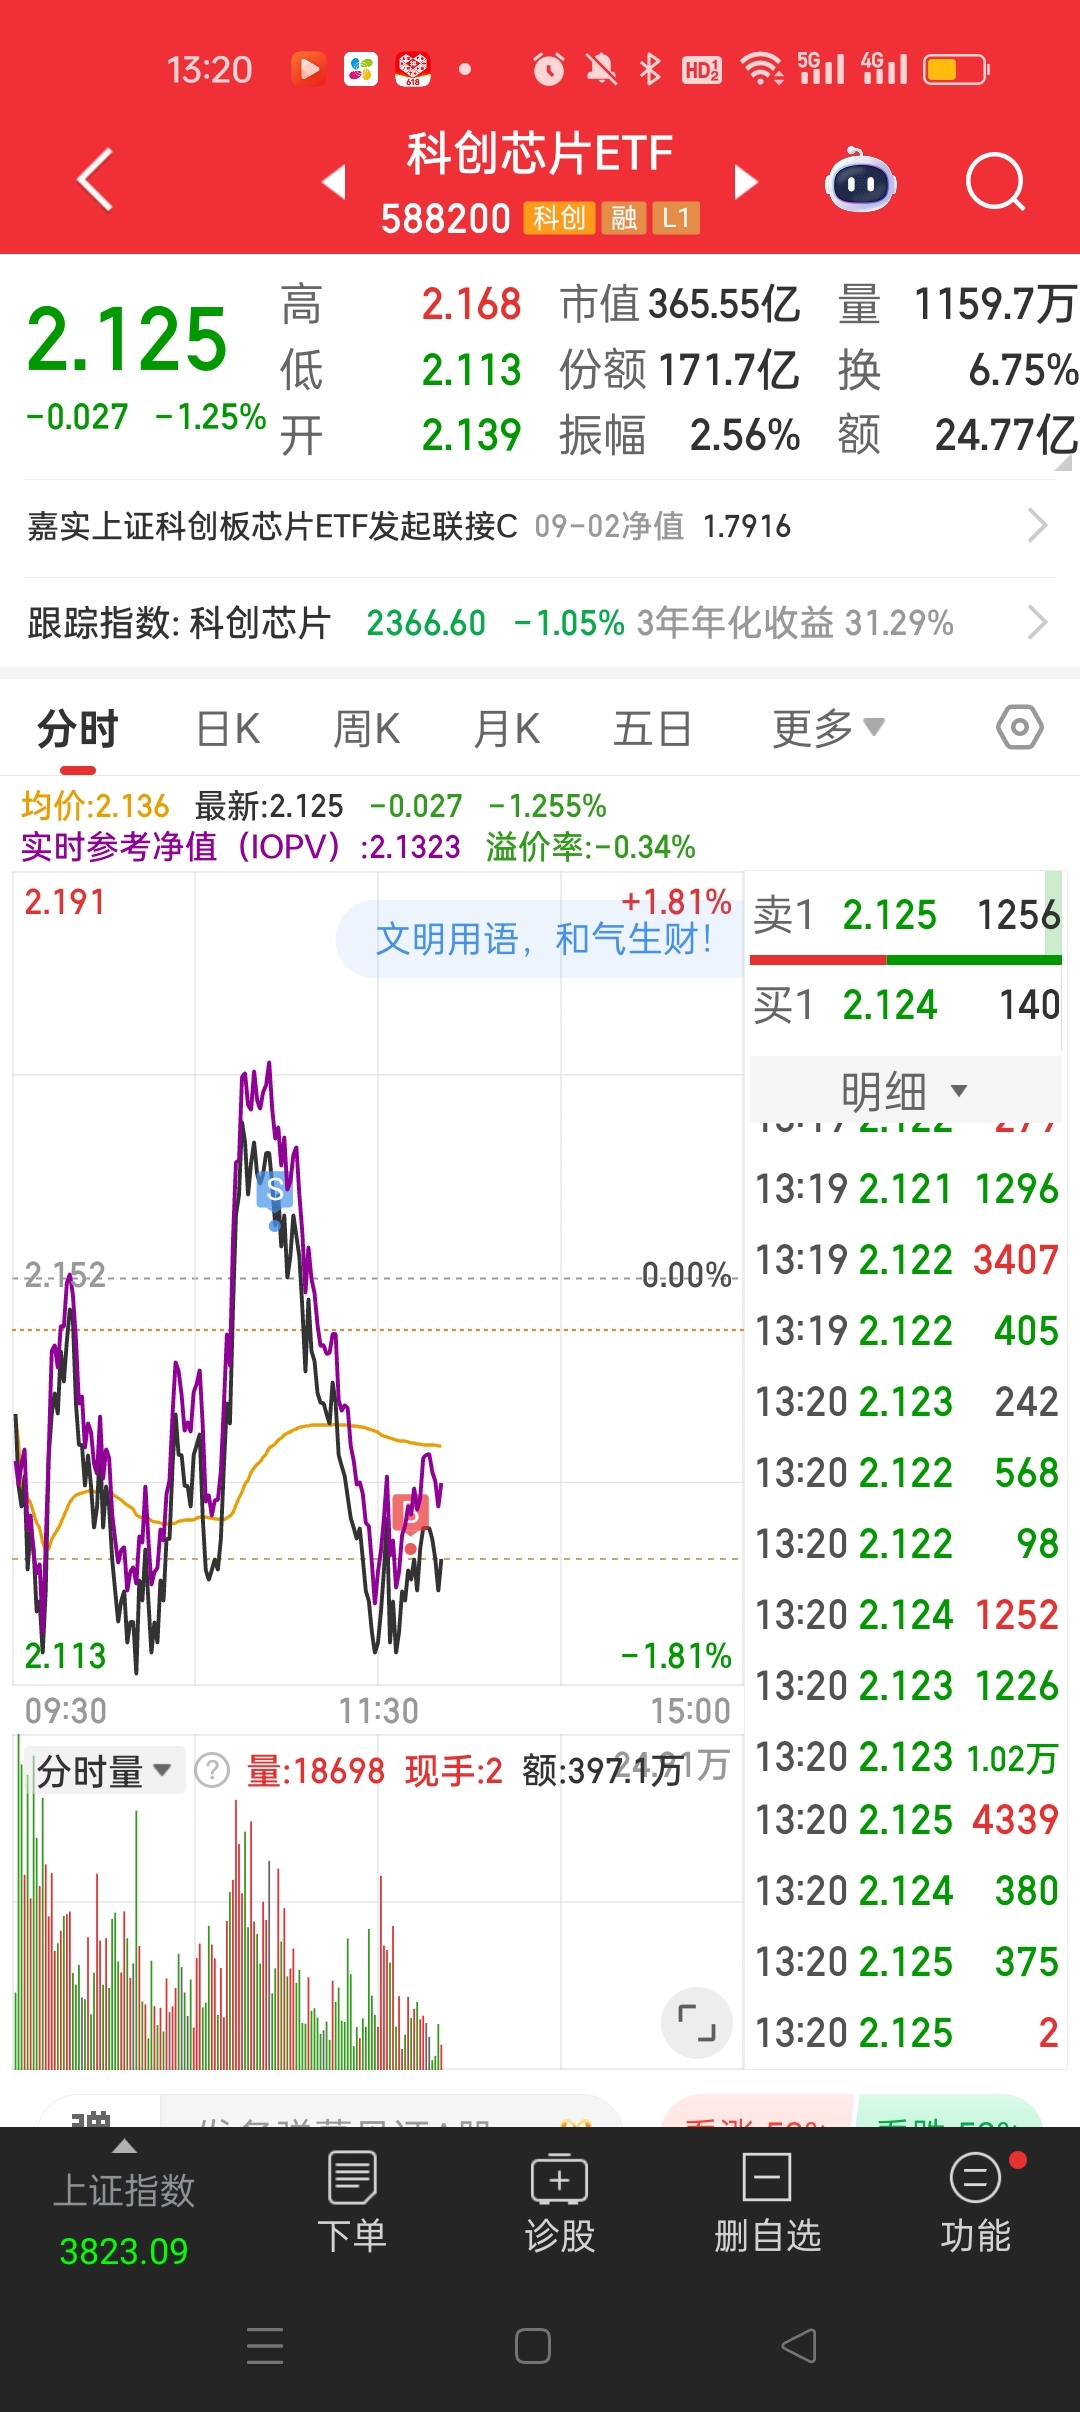Screen dimensions: 1080x2412
Task: Tap Android back triangle button
Action: pos(799,2345)
